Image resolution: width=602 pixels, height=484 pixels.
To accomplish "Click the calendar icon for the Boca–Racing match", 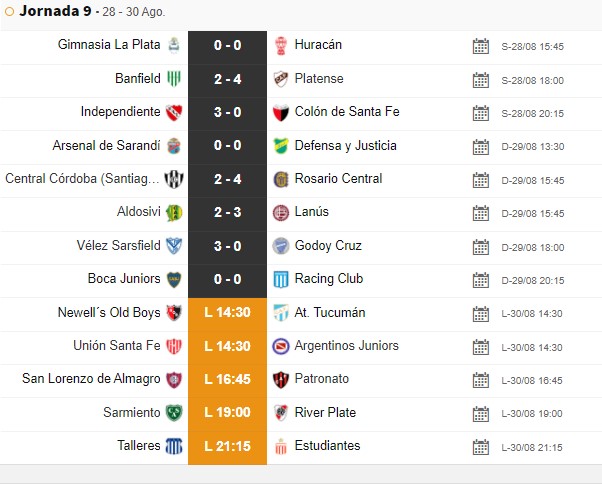I will (481, 280).
